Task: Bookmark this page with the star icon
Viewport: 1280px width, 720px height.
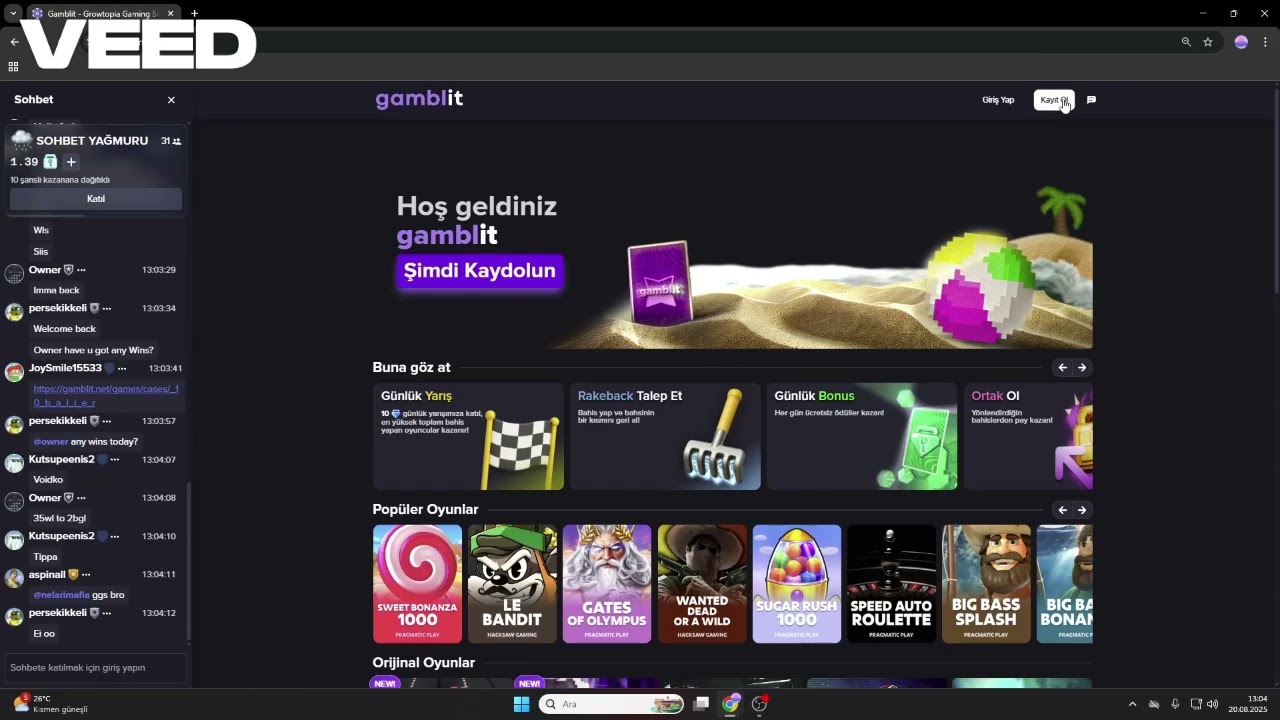Action: coord(1208,42)
